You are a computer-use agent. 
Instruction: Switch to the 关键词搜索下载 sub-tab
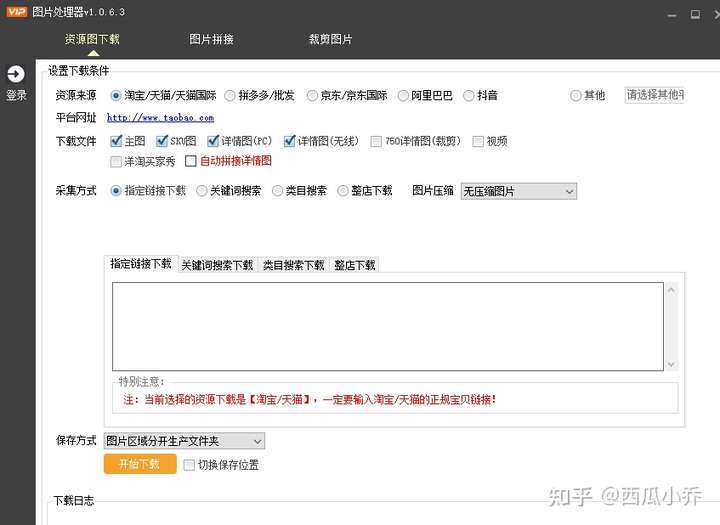tap(218, 265)
